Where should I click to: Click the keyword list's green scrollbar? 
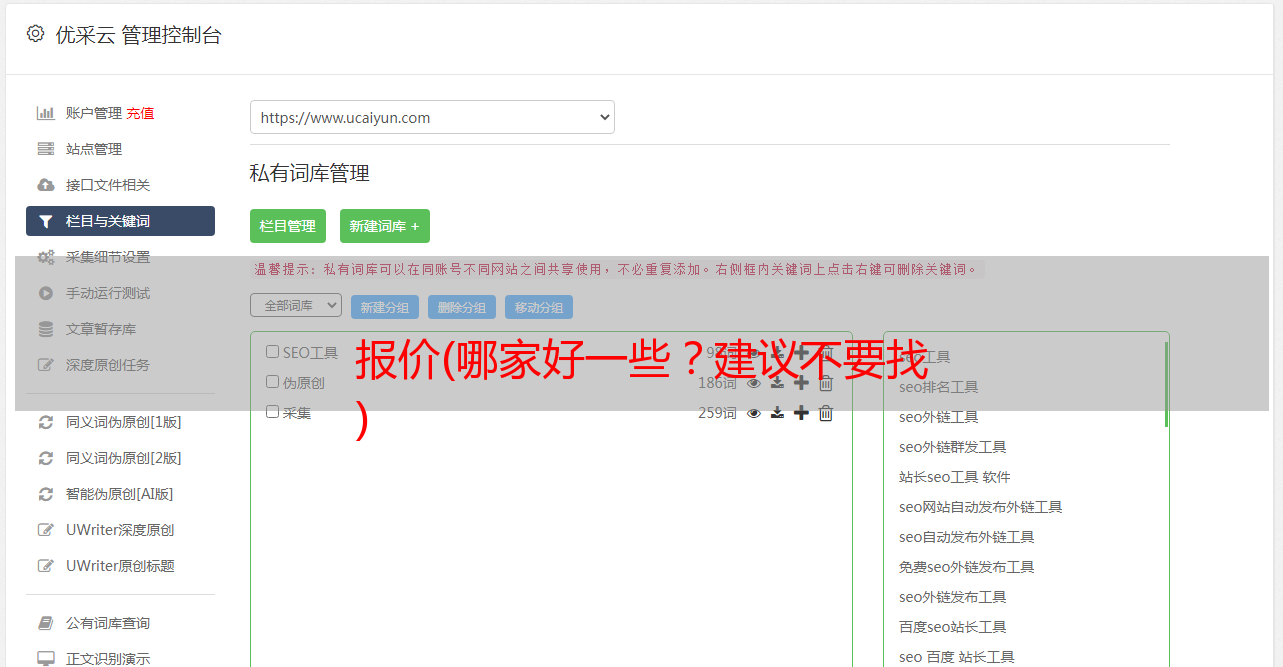1166,385
